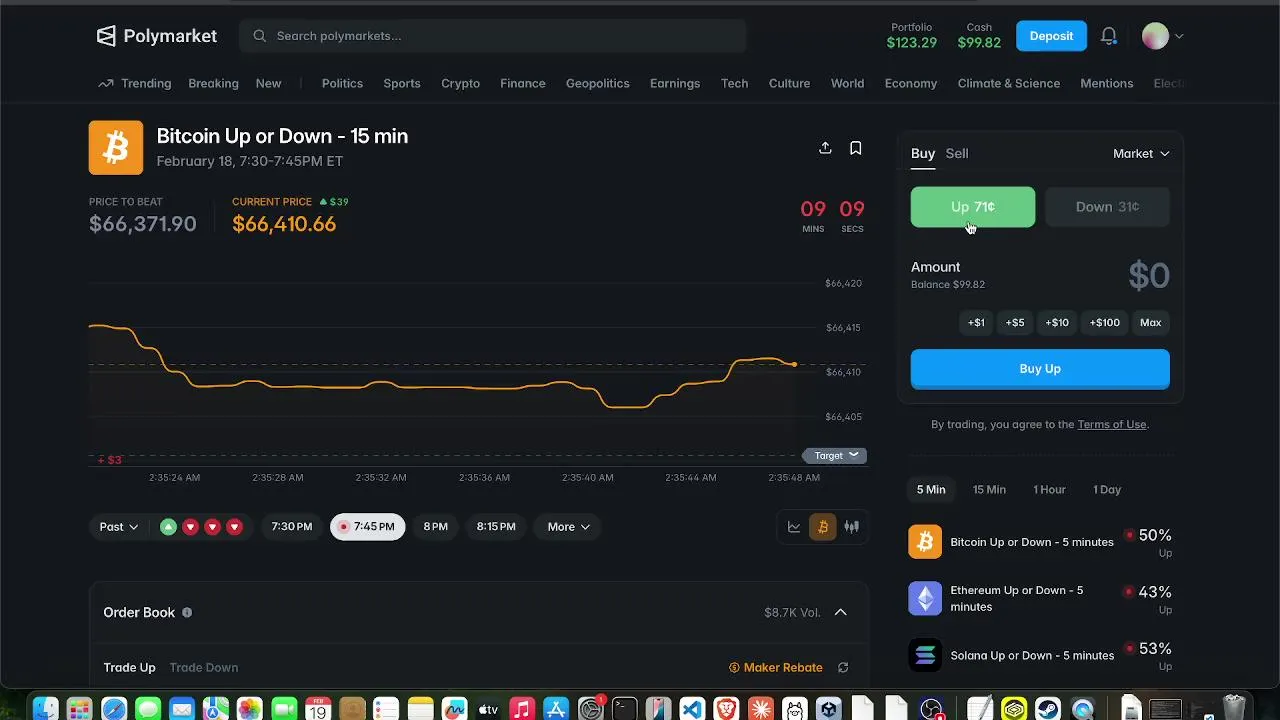The image size is (1280, 720).
Task: Click the Buy Up button
Action: pyautogui.click(x=1040, y=369)
